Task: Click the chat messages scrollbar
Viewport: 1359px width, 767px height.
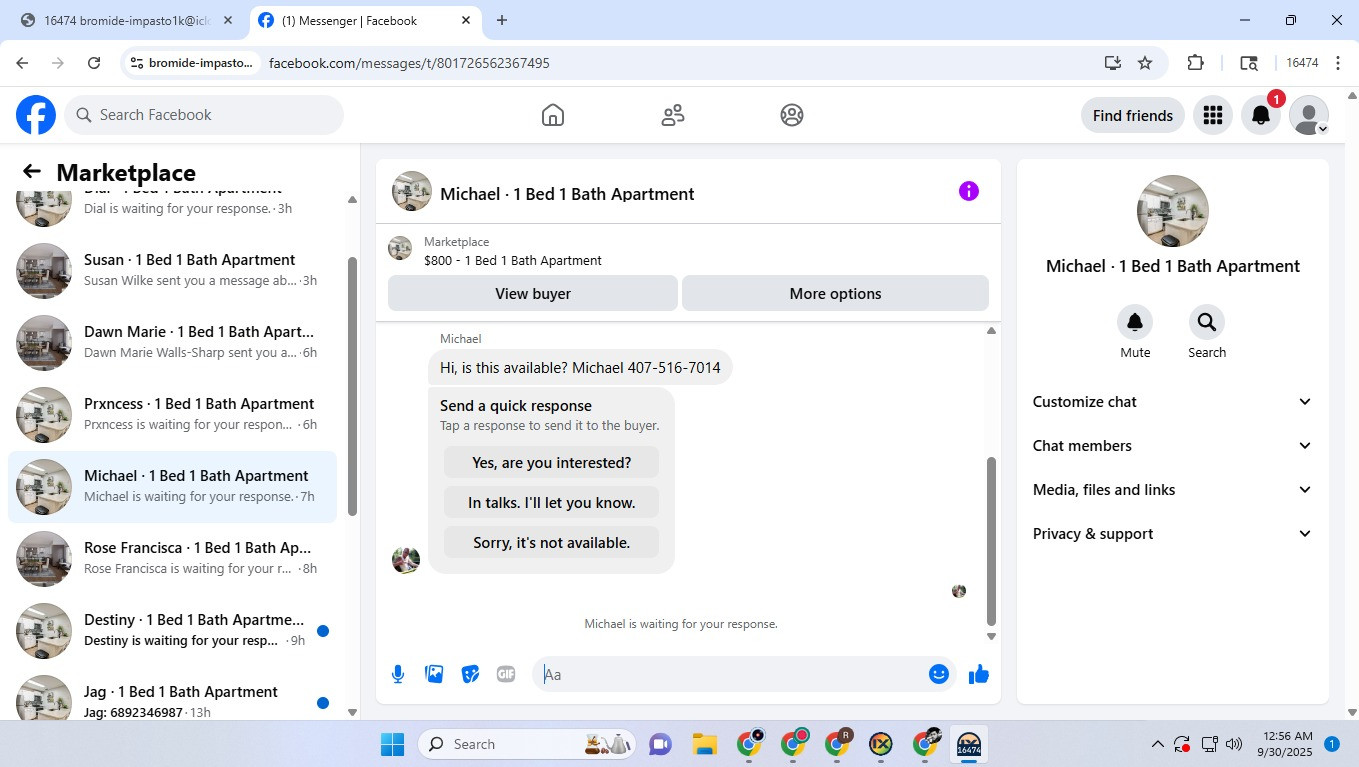Action: (x=991, y=541)
